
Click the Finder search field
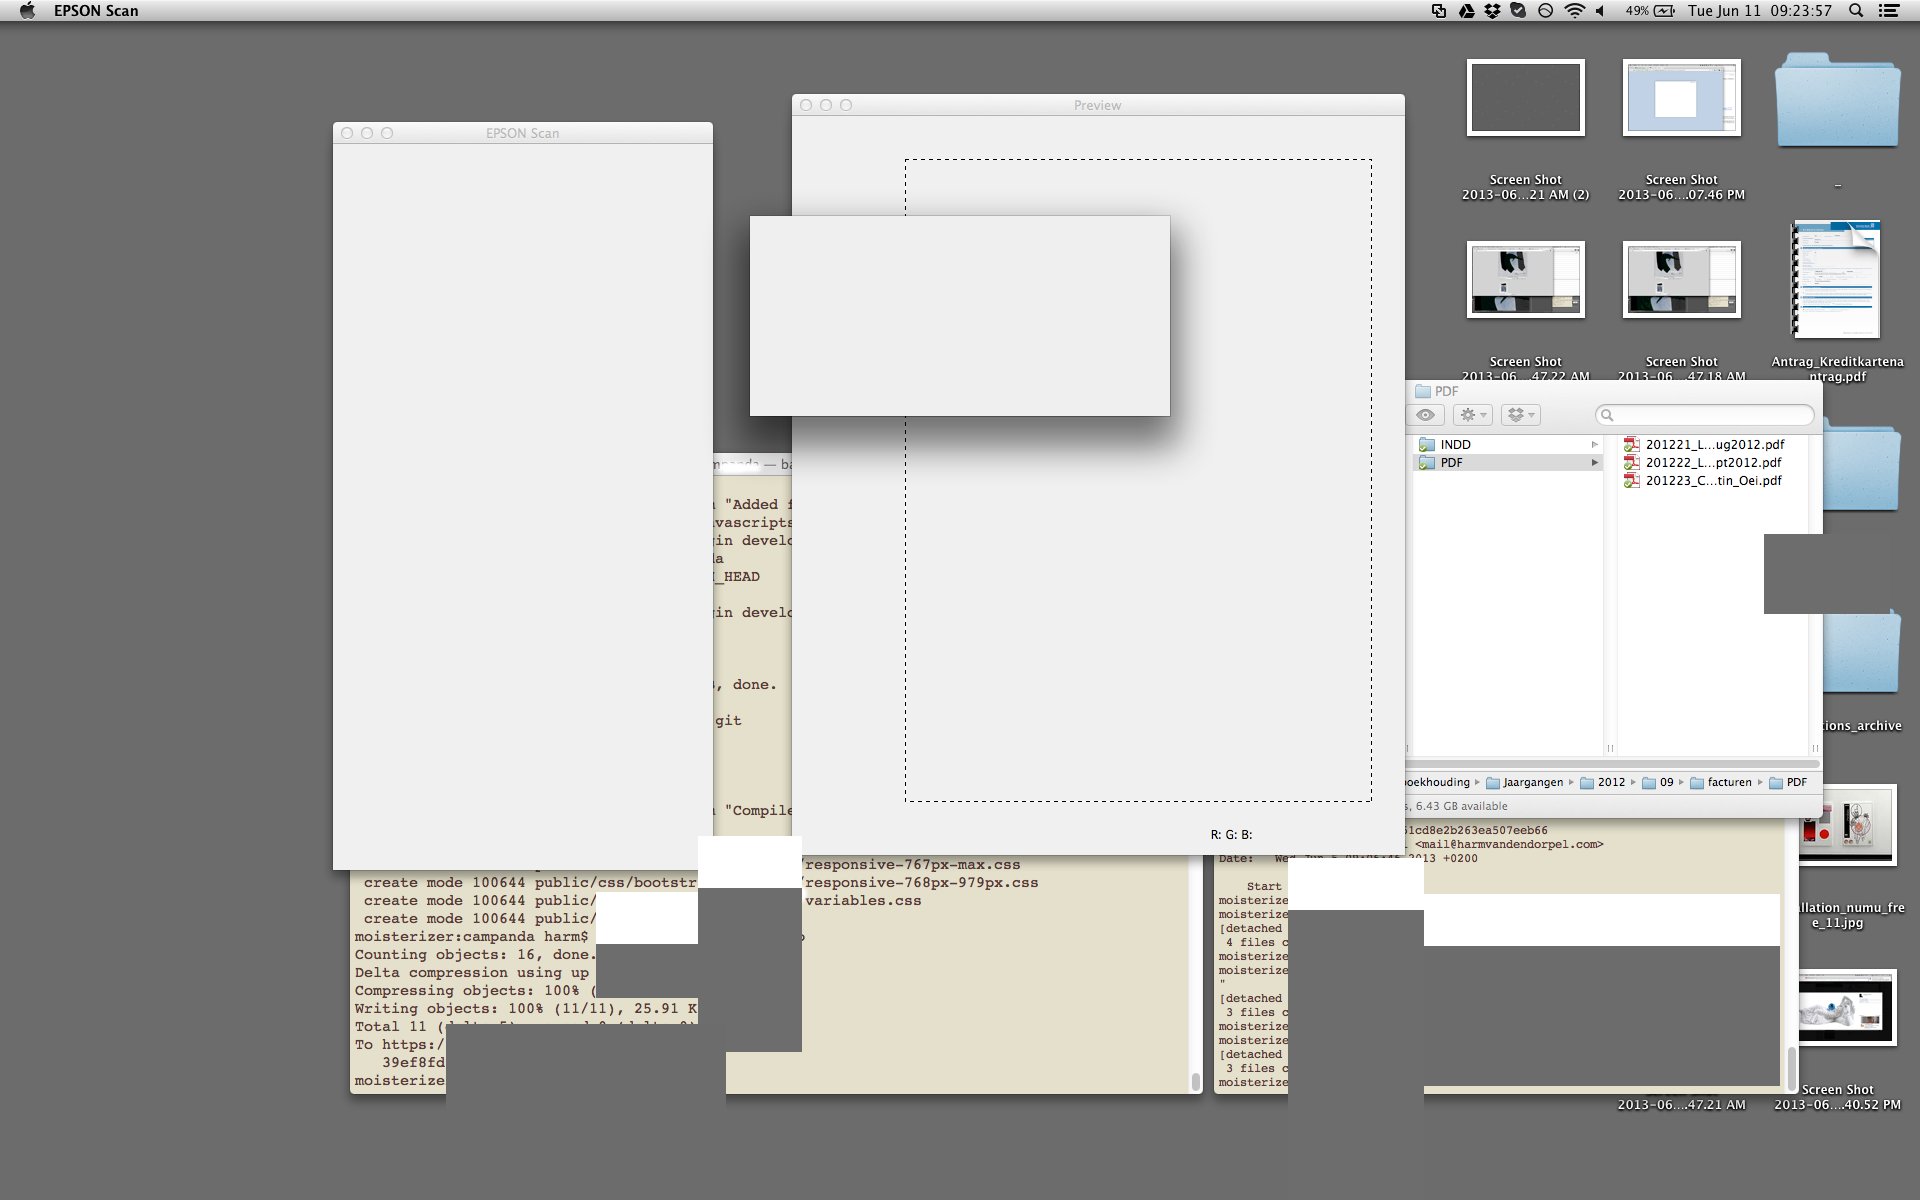click(x=1710, y=415)
